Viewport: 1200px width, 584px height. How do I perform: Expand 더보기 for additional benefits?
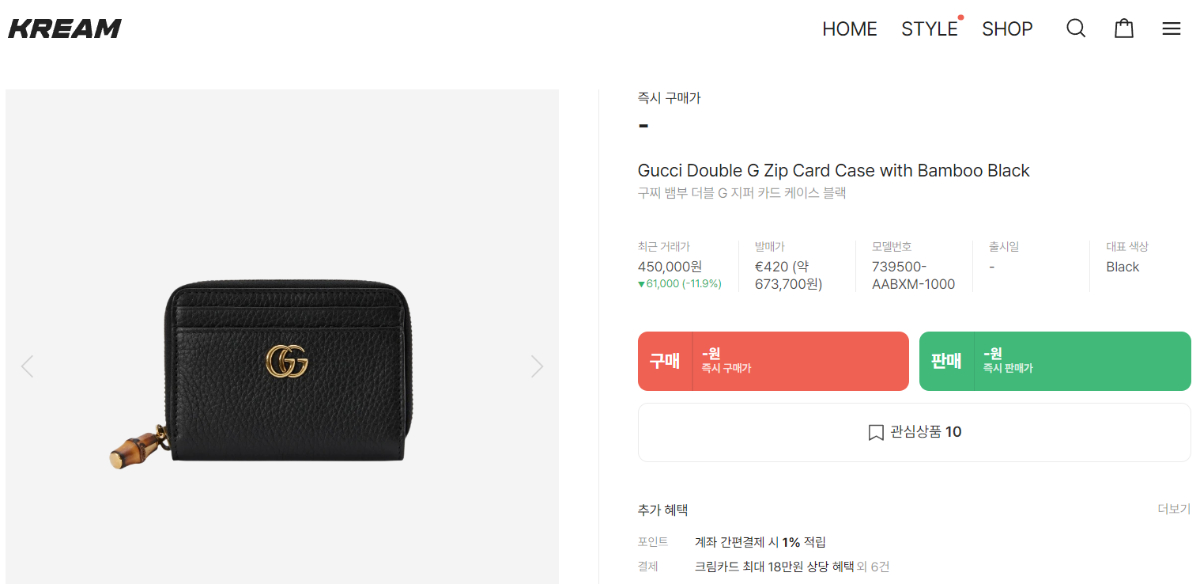(1174, 509)
